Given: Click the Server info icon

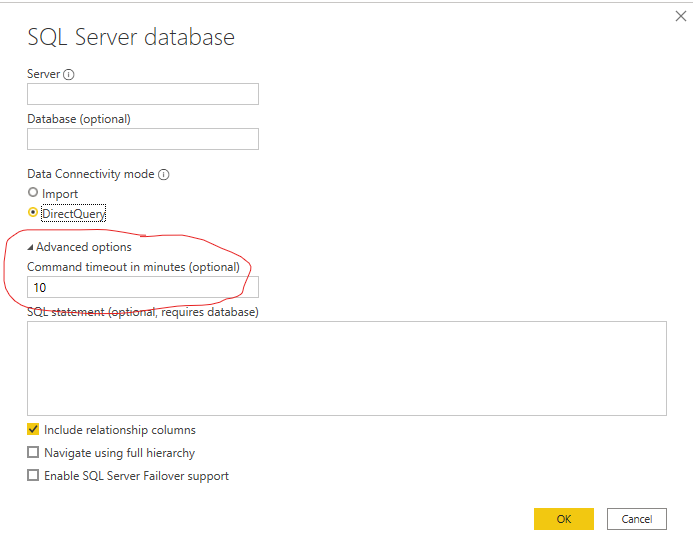Looking at the screenshot, I should click(x=69, y=74).
